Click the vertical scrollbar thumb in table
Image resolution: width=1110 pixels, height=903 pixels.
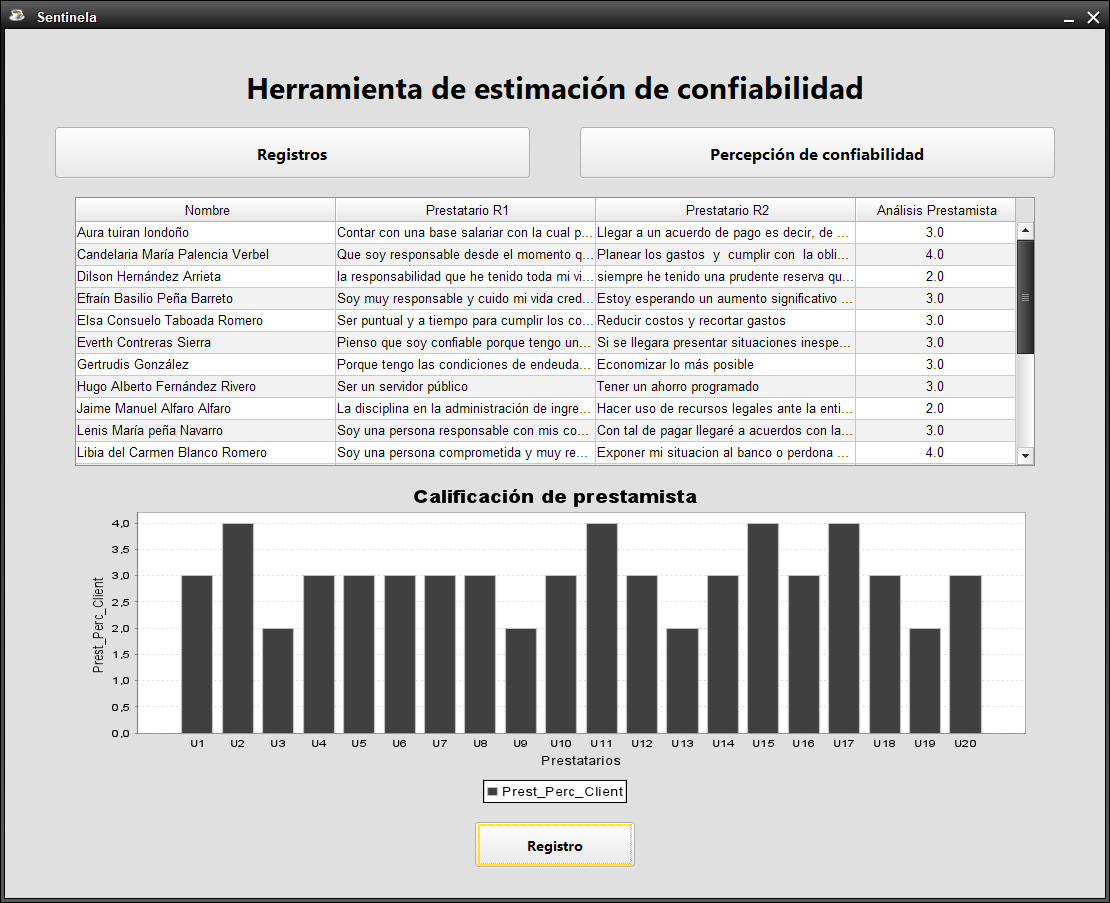[1025, 296]
